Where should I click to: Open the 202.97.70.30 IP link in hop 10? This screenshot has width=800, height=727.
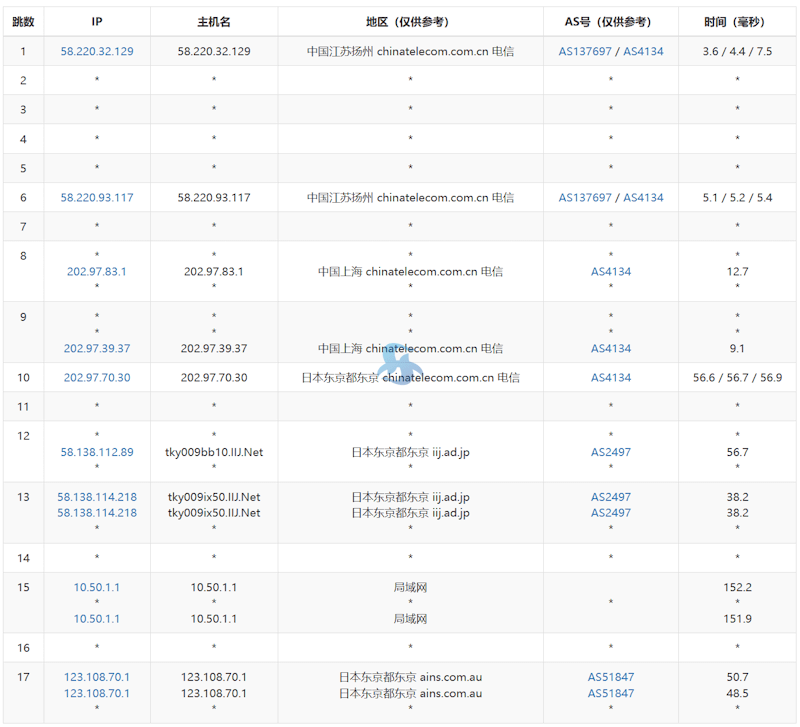point(97,378)
